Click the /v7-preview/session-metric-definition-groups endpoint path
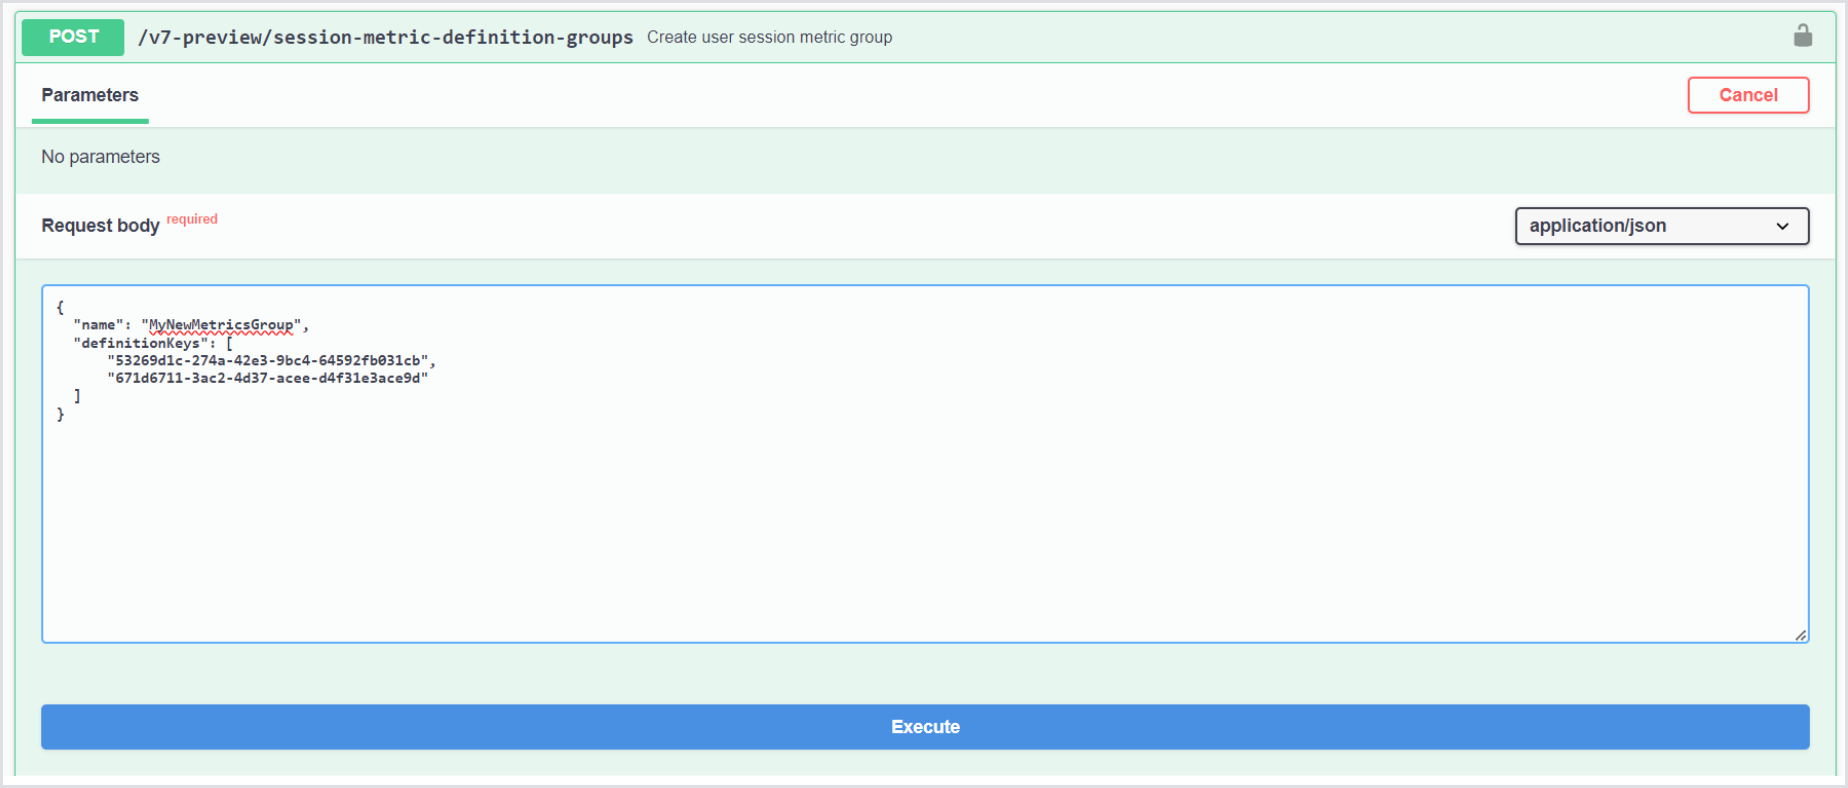This screenshot has width=1848, height=788. 385,37
